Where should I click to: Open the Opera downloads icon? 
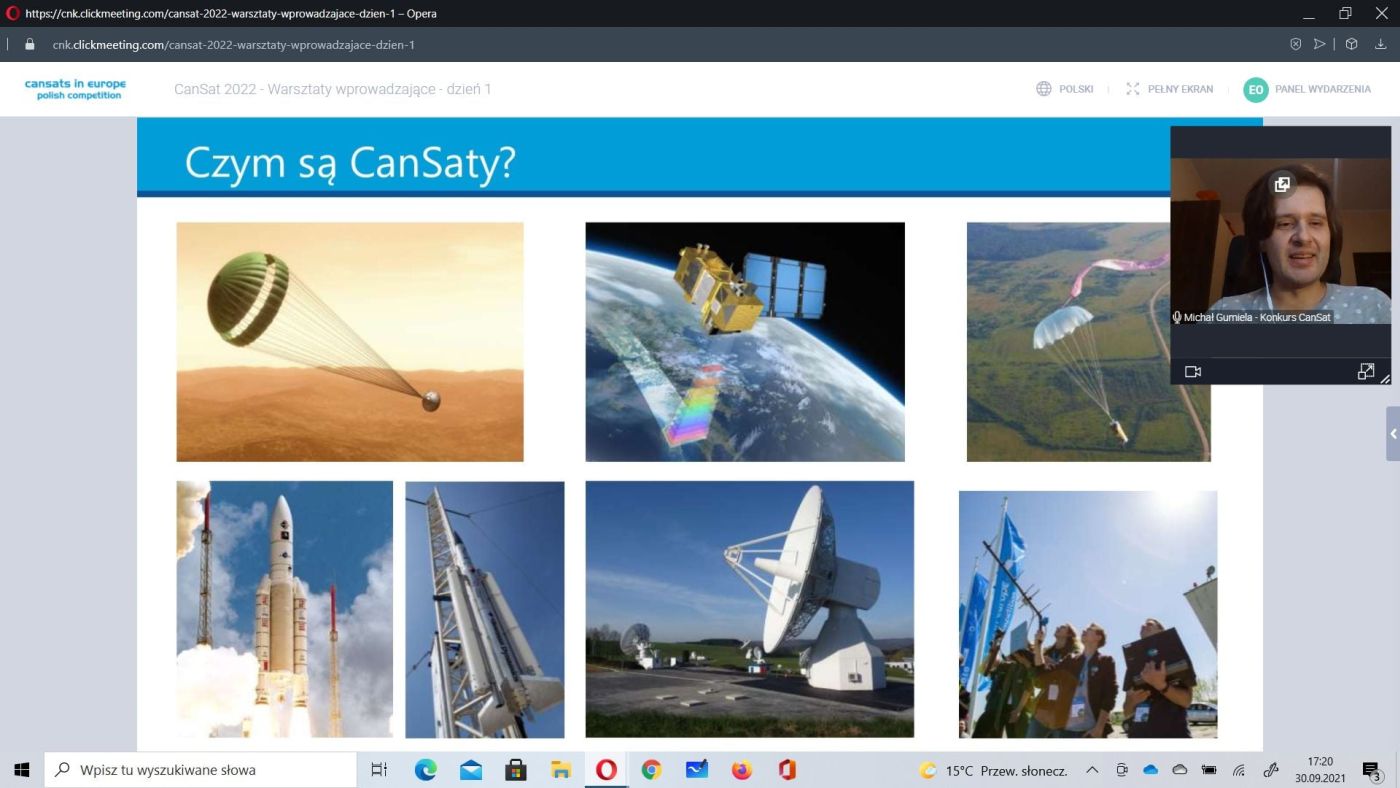pos(1380,44)
